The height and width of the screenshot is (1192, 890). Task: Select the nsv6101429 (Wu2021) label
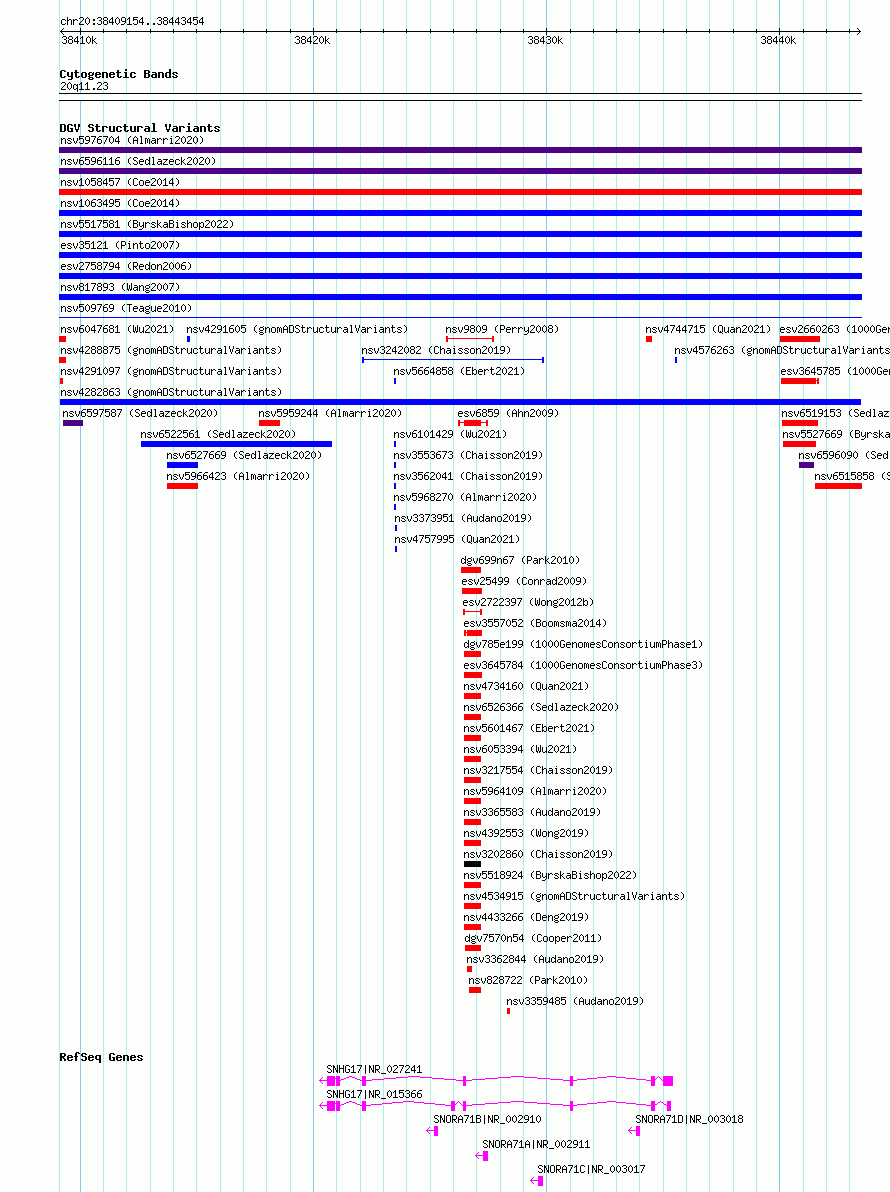450,435
